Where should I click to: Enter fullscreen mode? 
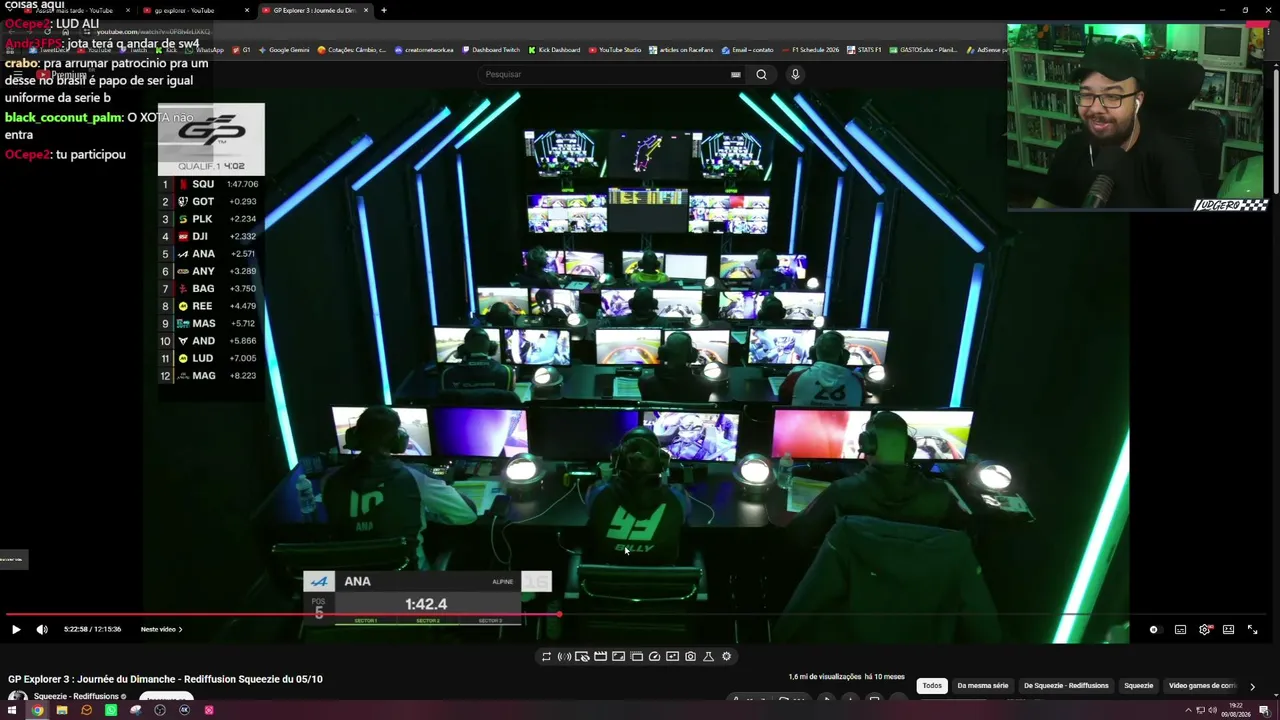click(1252, 629)
